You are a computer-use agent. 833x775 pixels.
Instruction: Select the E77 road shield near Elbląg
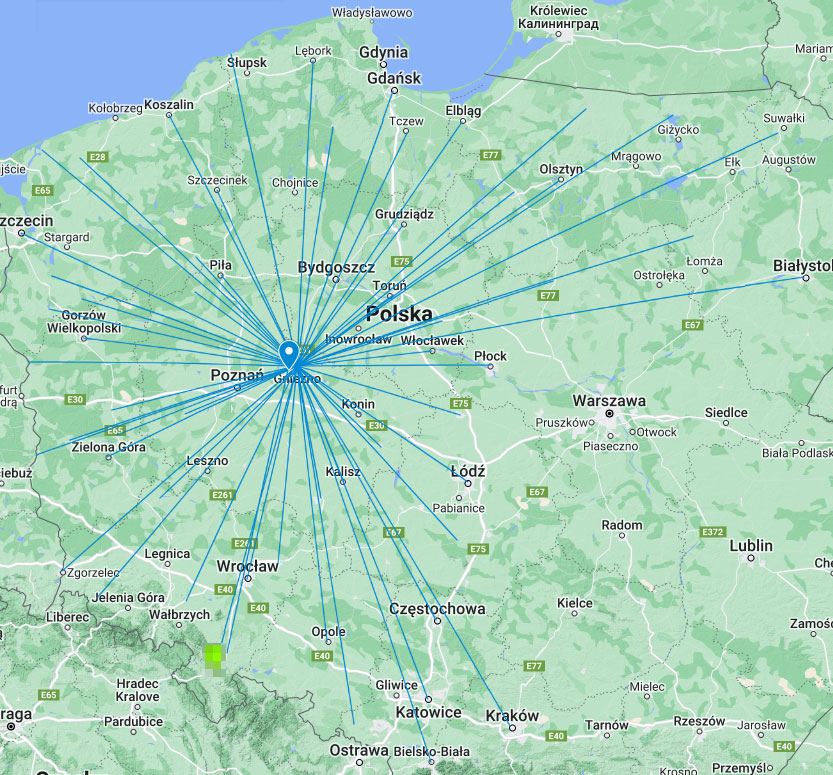(x=490, y=155)
